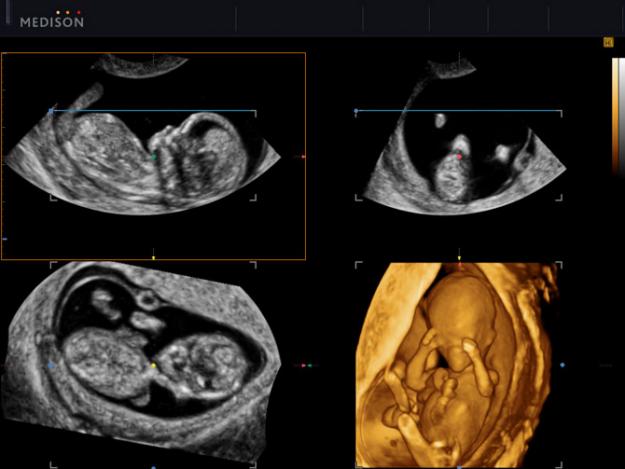The image size is (625, 469).
Task: Click the green center marker in sagittal view
Action: 153,156
